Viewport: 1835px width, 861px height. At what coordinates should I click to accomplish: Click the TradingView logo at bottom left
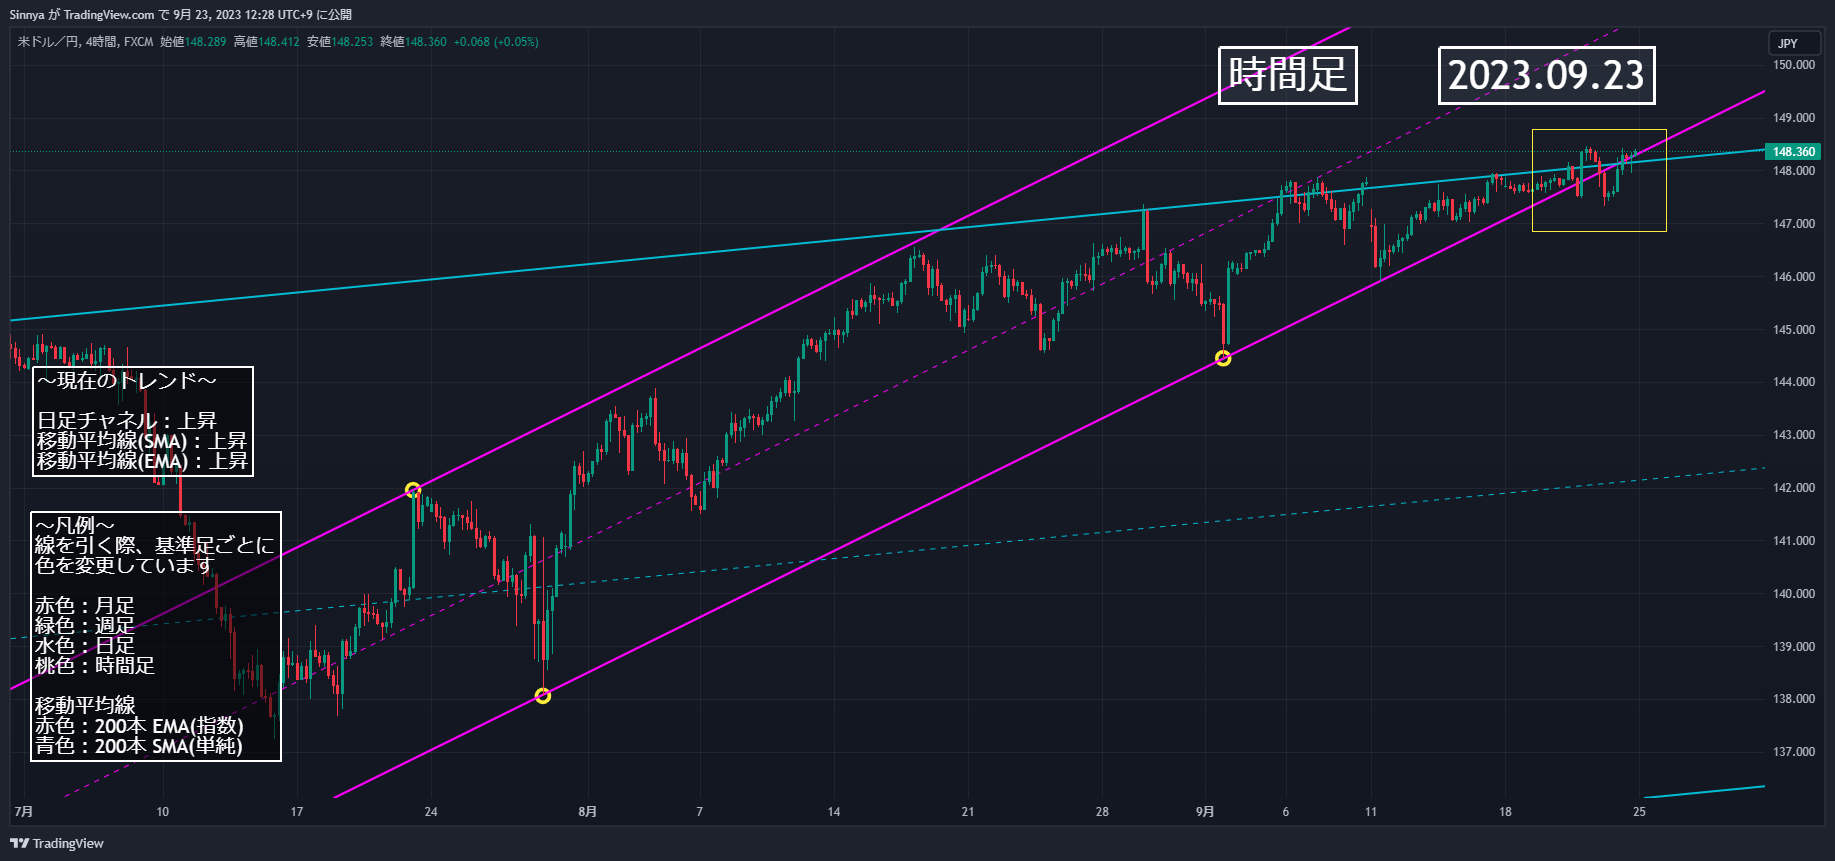click(x=57, y=843)
